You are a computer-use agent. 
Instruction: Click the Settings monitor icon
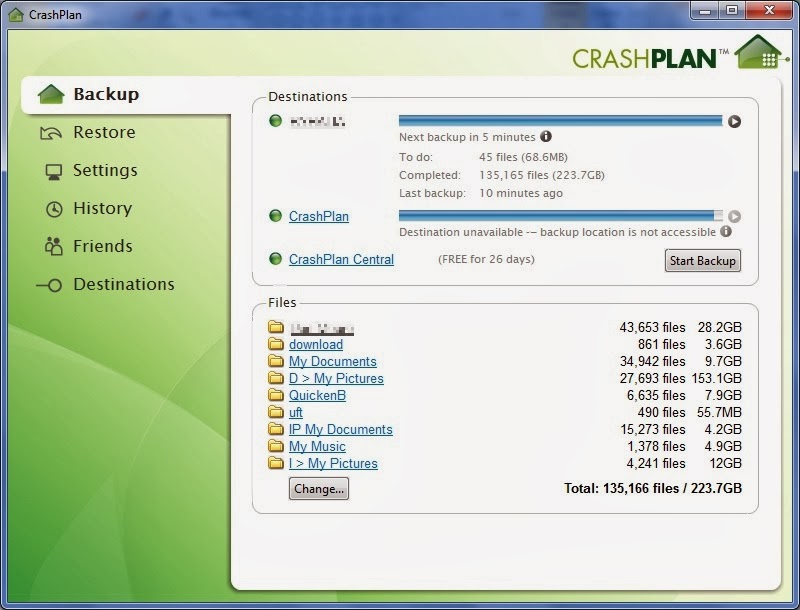[x=54, y=172]
